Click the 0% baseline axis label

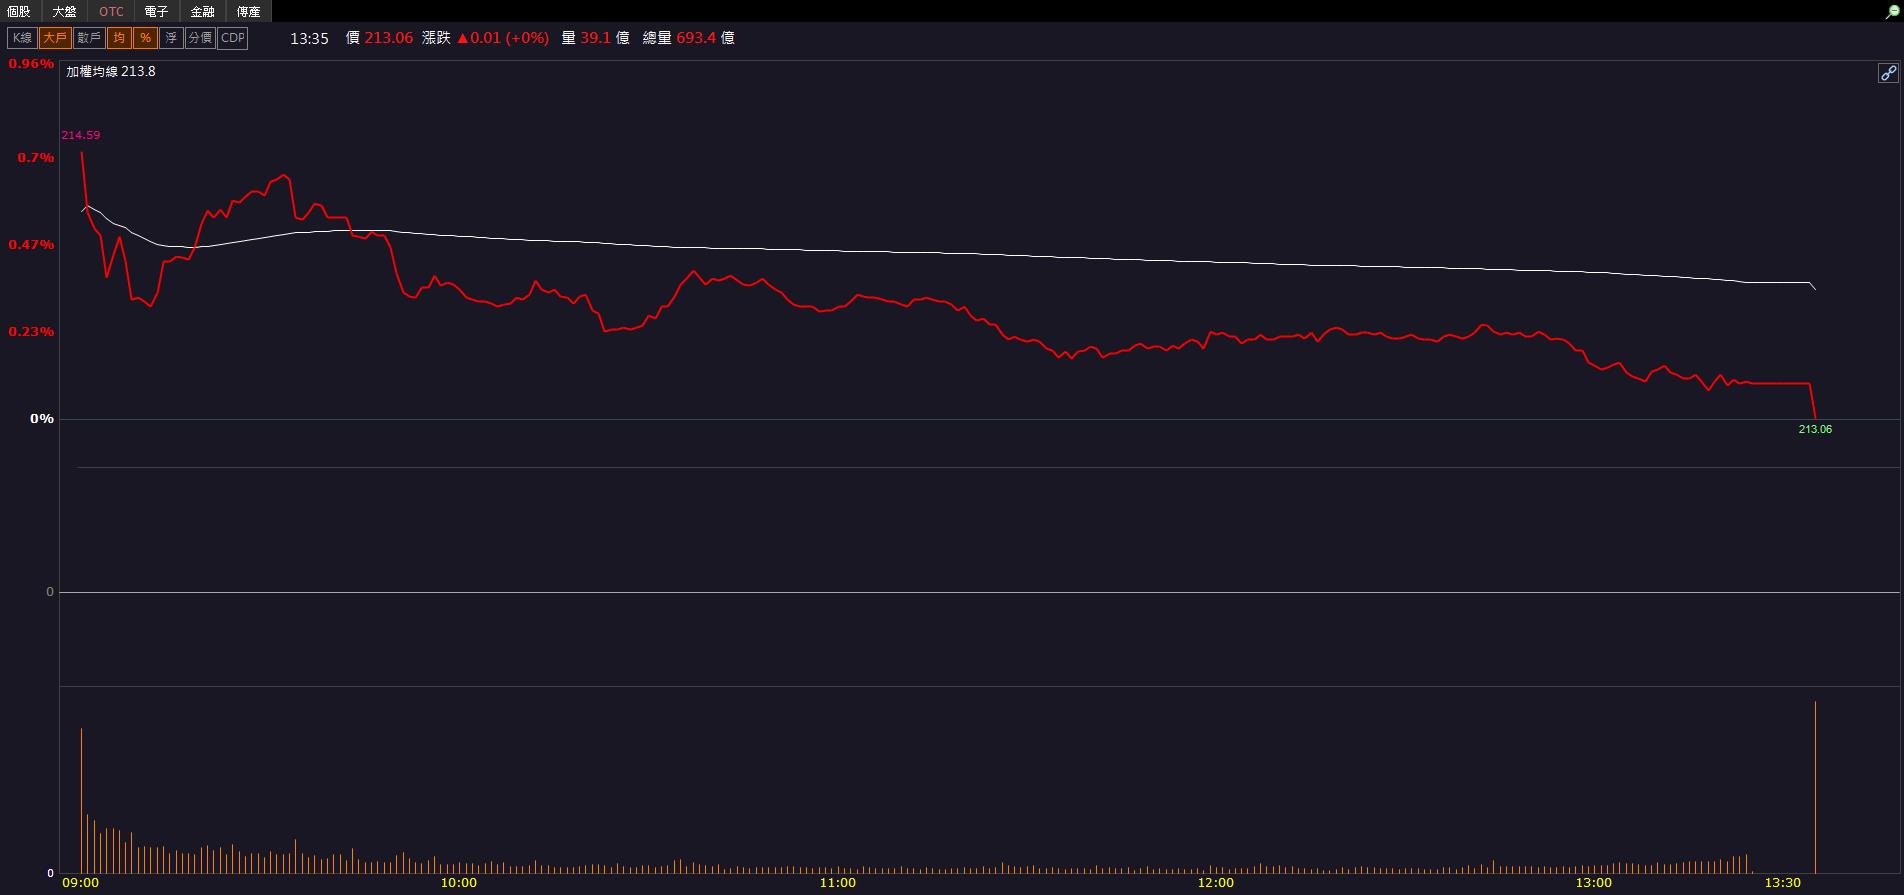[x=42, y=418]
